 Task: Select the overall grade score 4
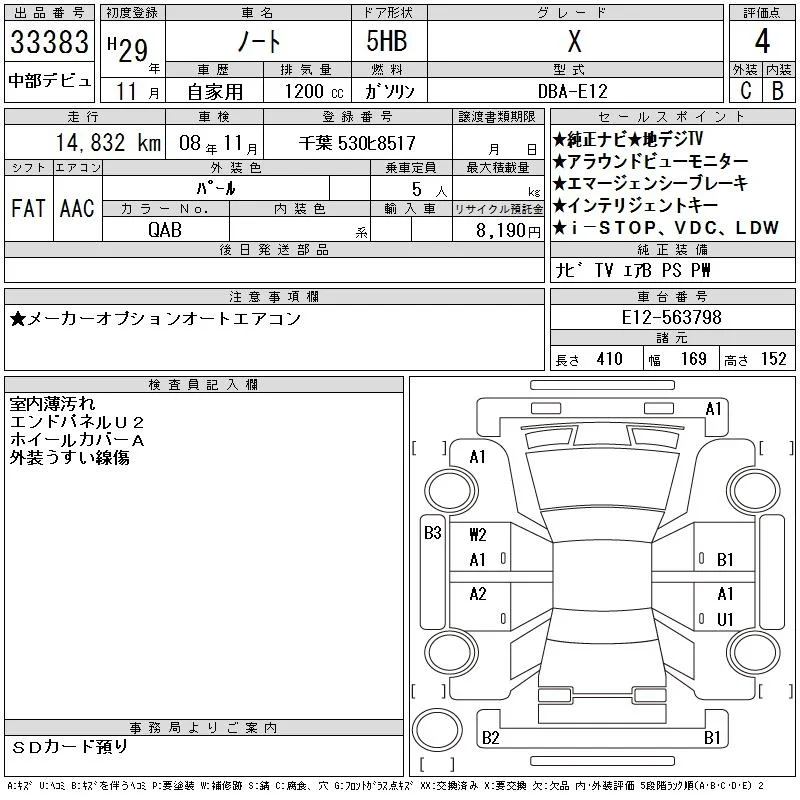[762, 41]
